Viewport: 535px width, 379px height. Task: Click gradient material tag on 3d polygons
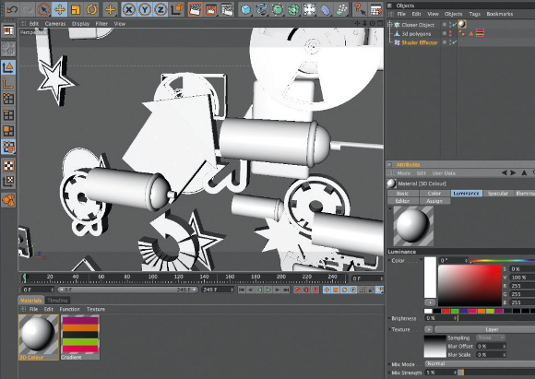tap(480, 33)
